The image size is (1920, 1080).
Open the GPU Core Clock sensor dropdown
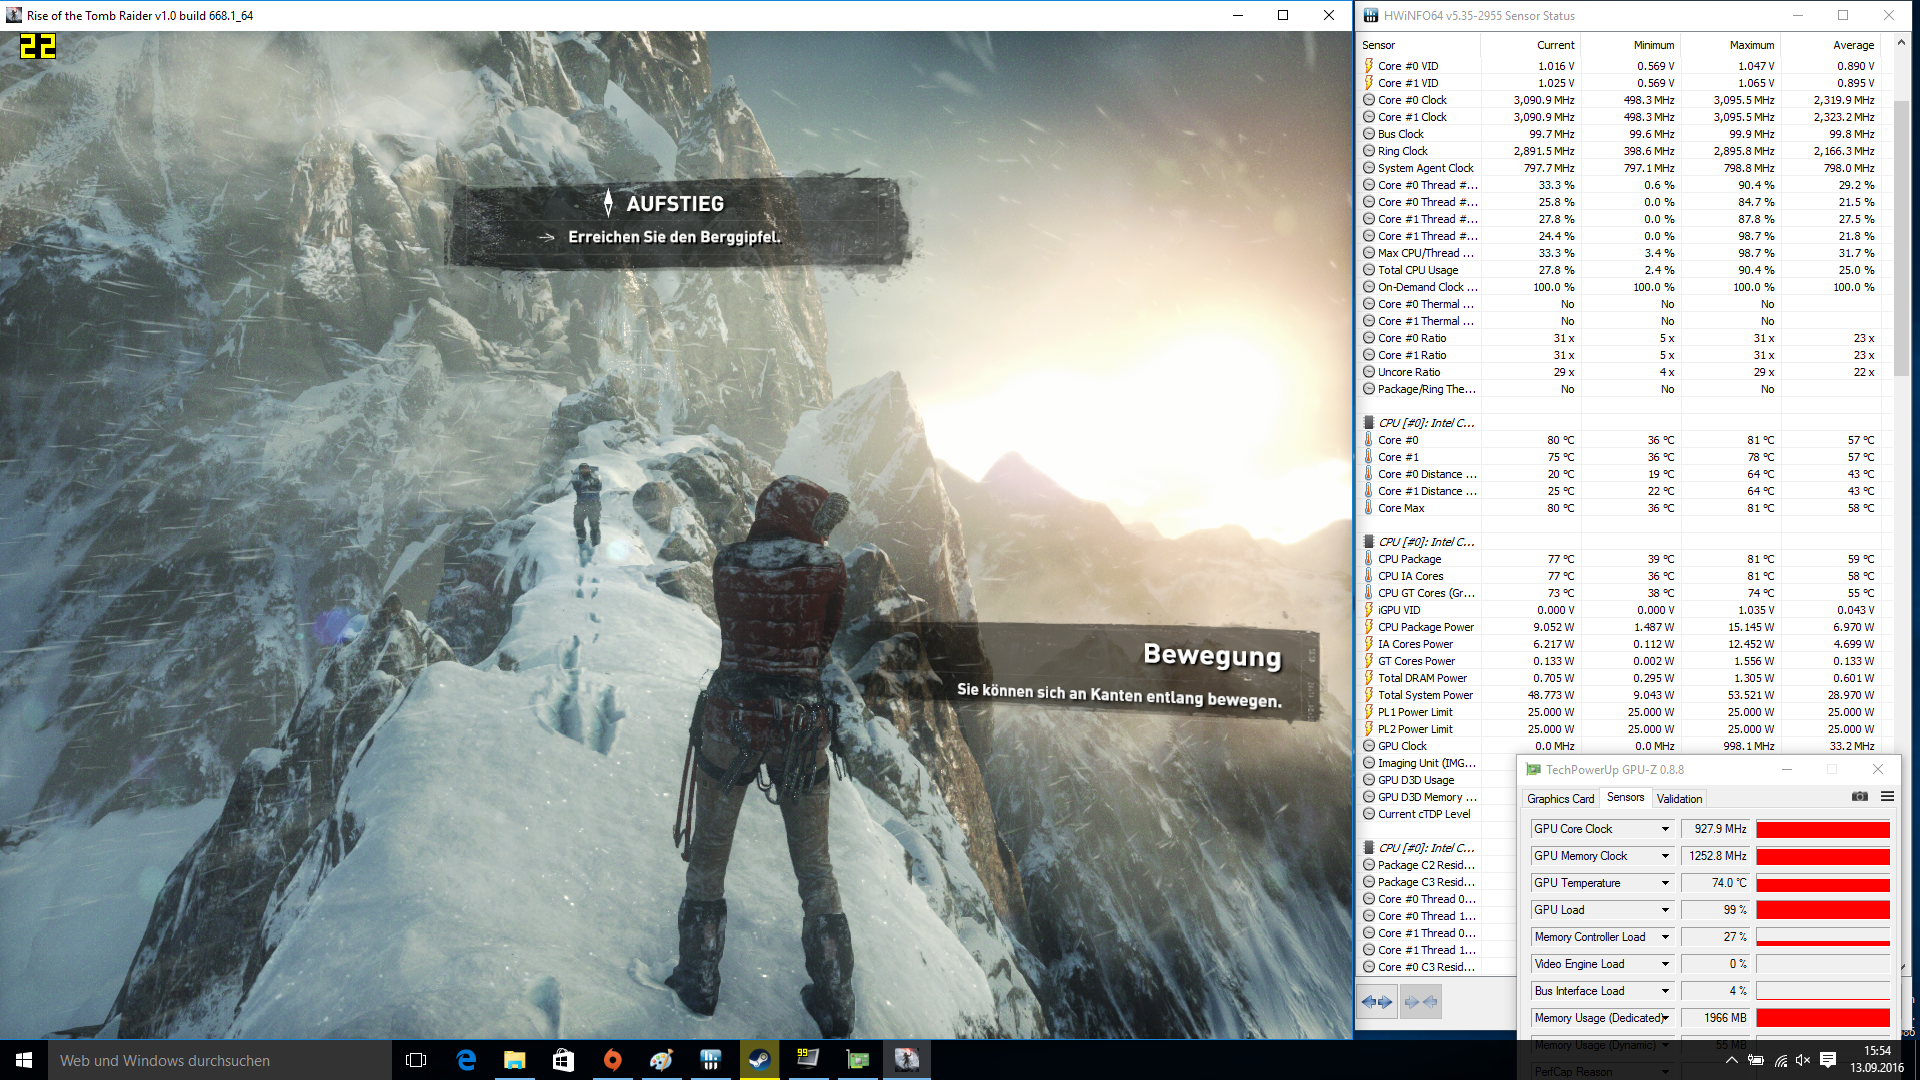point(1665,829)
